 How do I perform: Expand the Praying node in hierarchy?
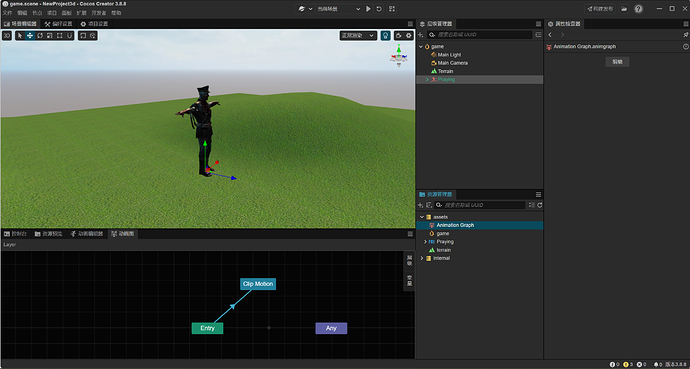click(x=427, y=80)
